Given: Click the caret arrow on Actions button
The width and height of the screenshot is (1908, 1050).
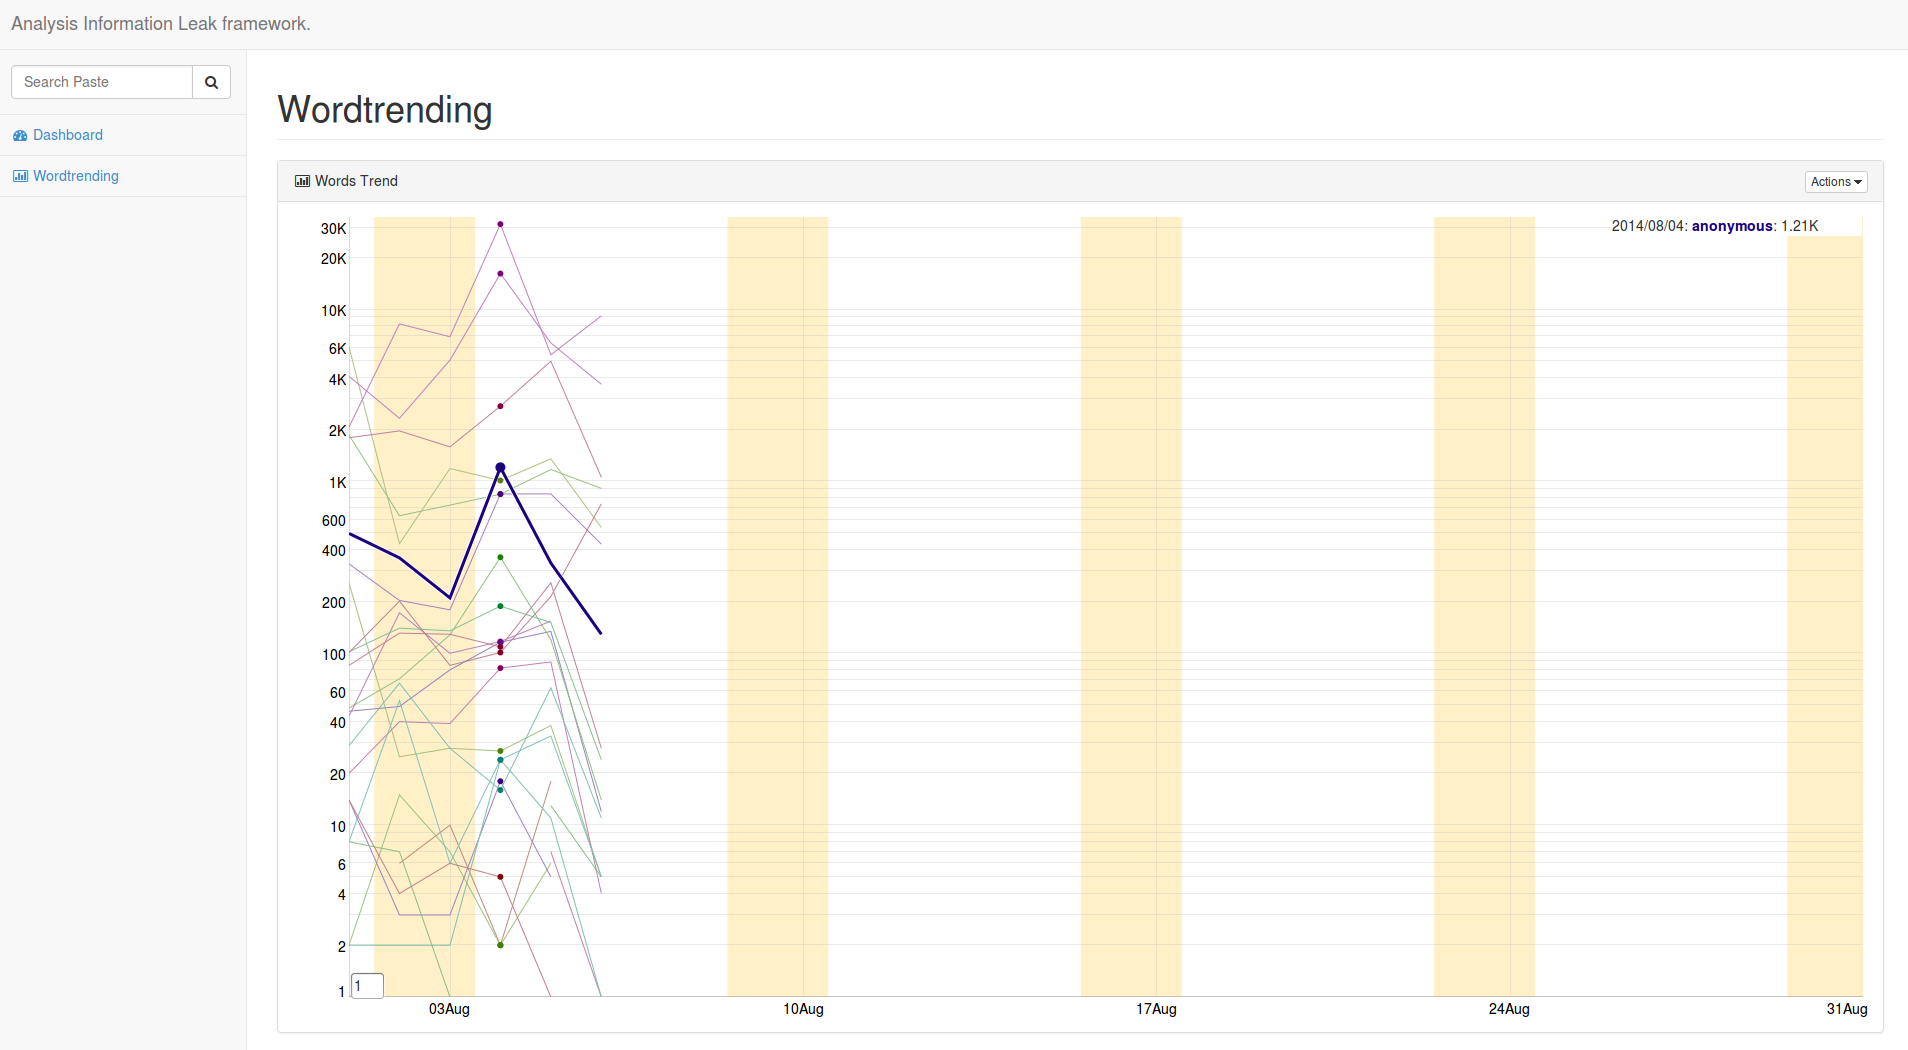Looking at the screenshot, I should coord(1858,182).
